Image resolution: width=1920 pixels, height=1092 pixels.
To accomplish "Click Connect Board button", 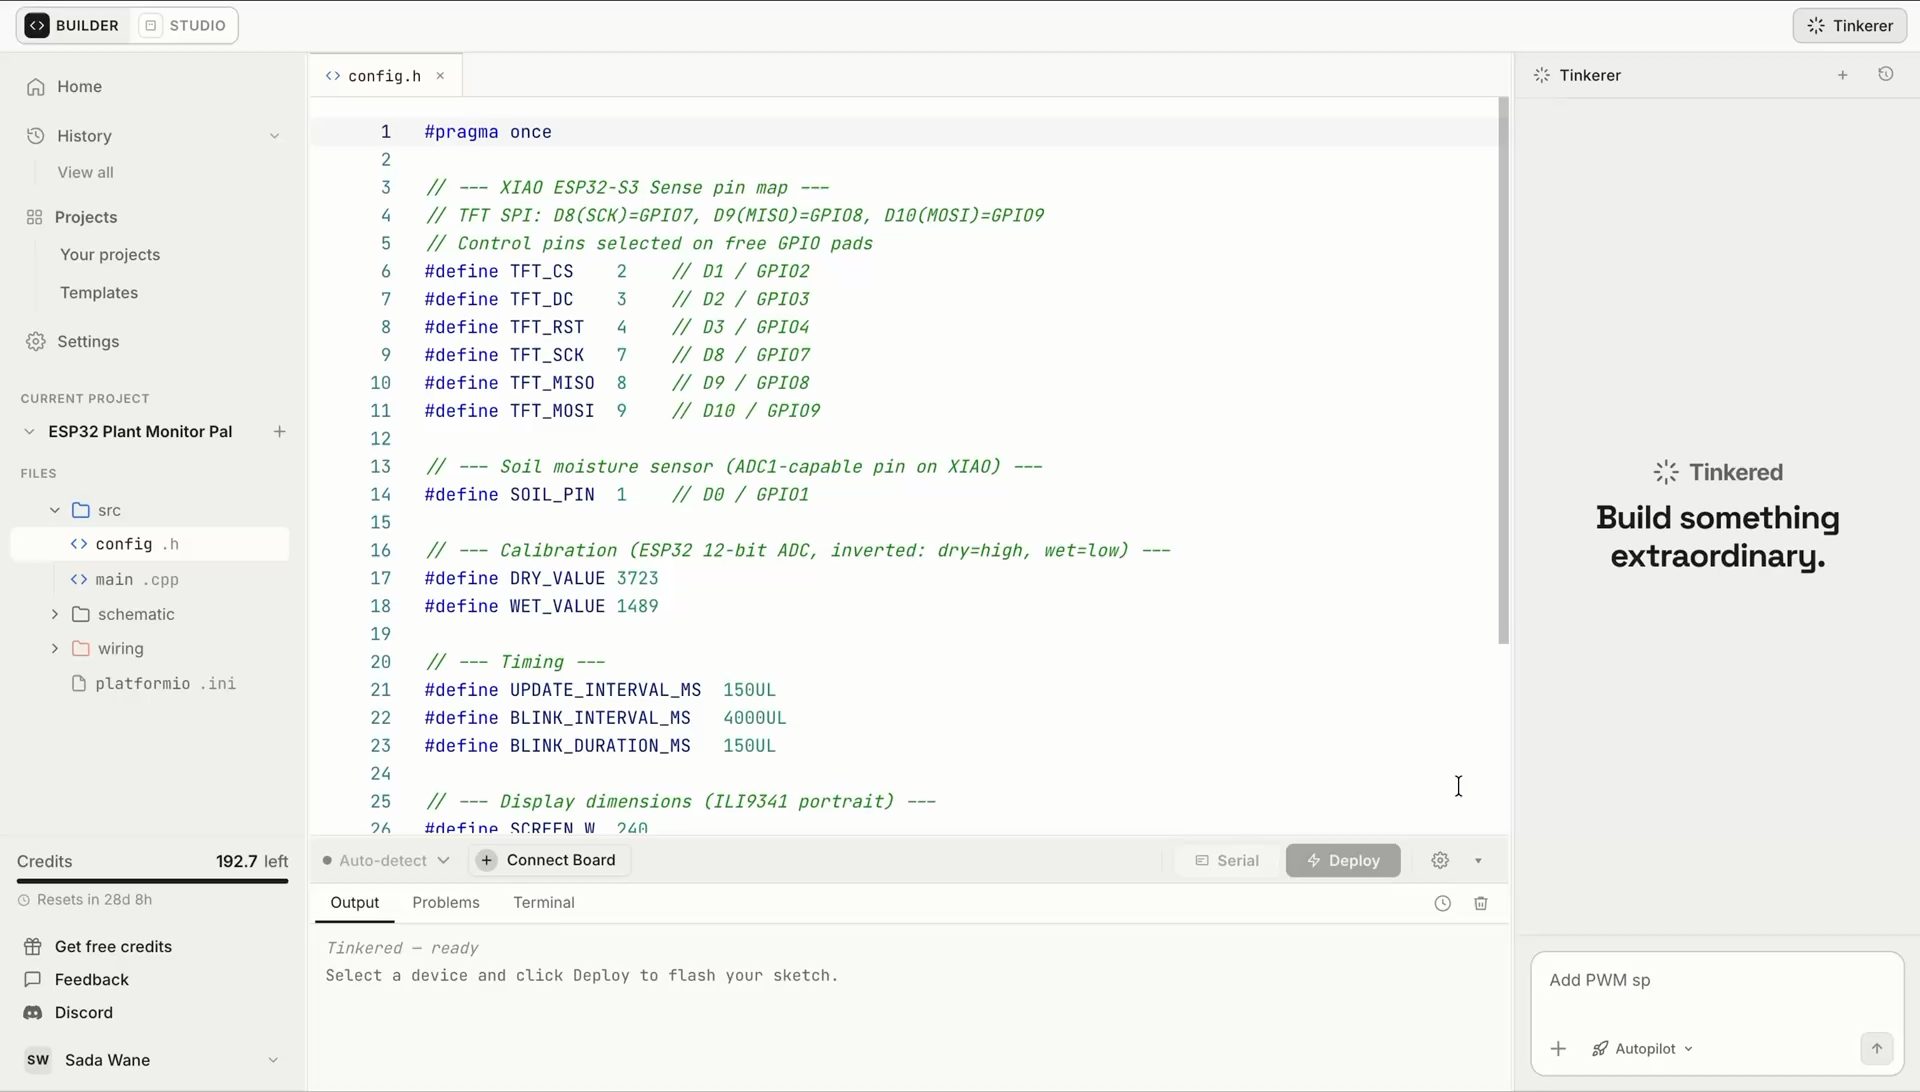I will 548,861.
